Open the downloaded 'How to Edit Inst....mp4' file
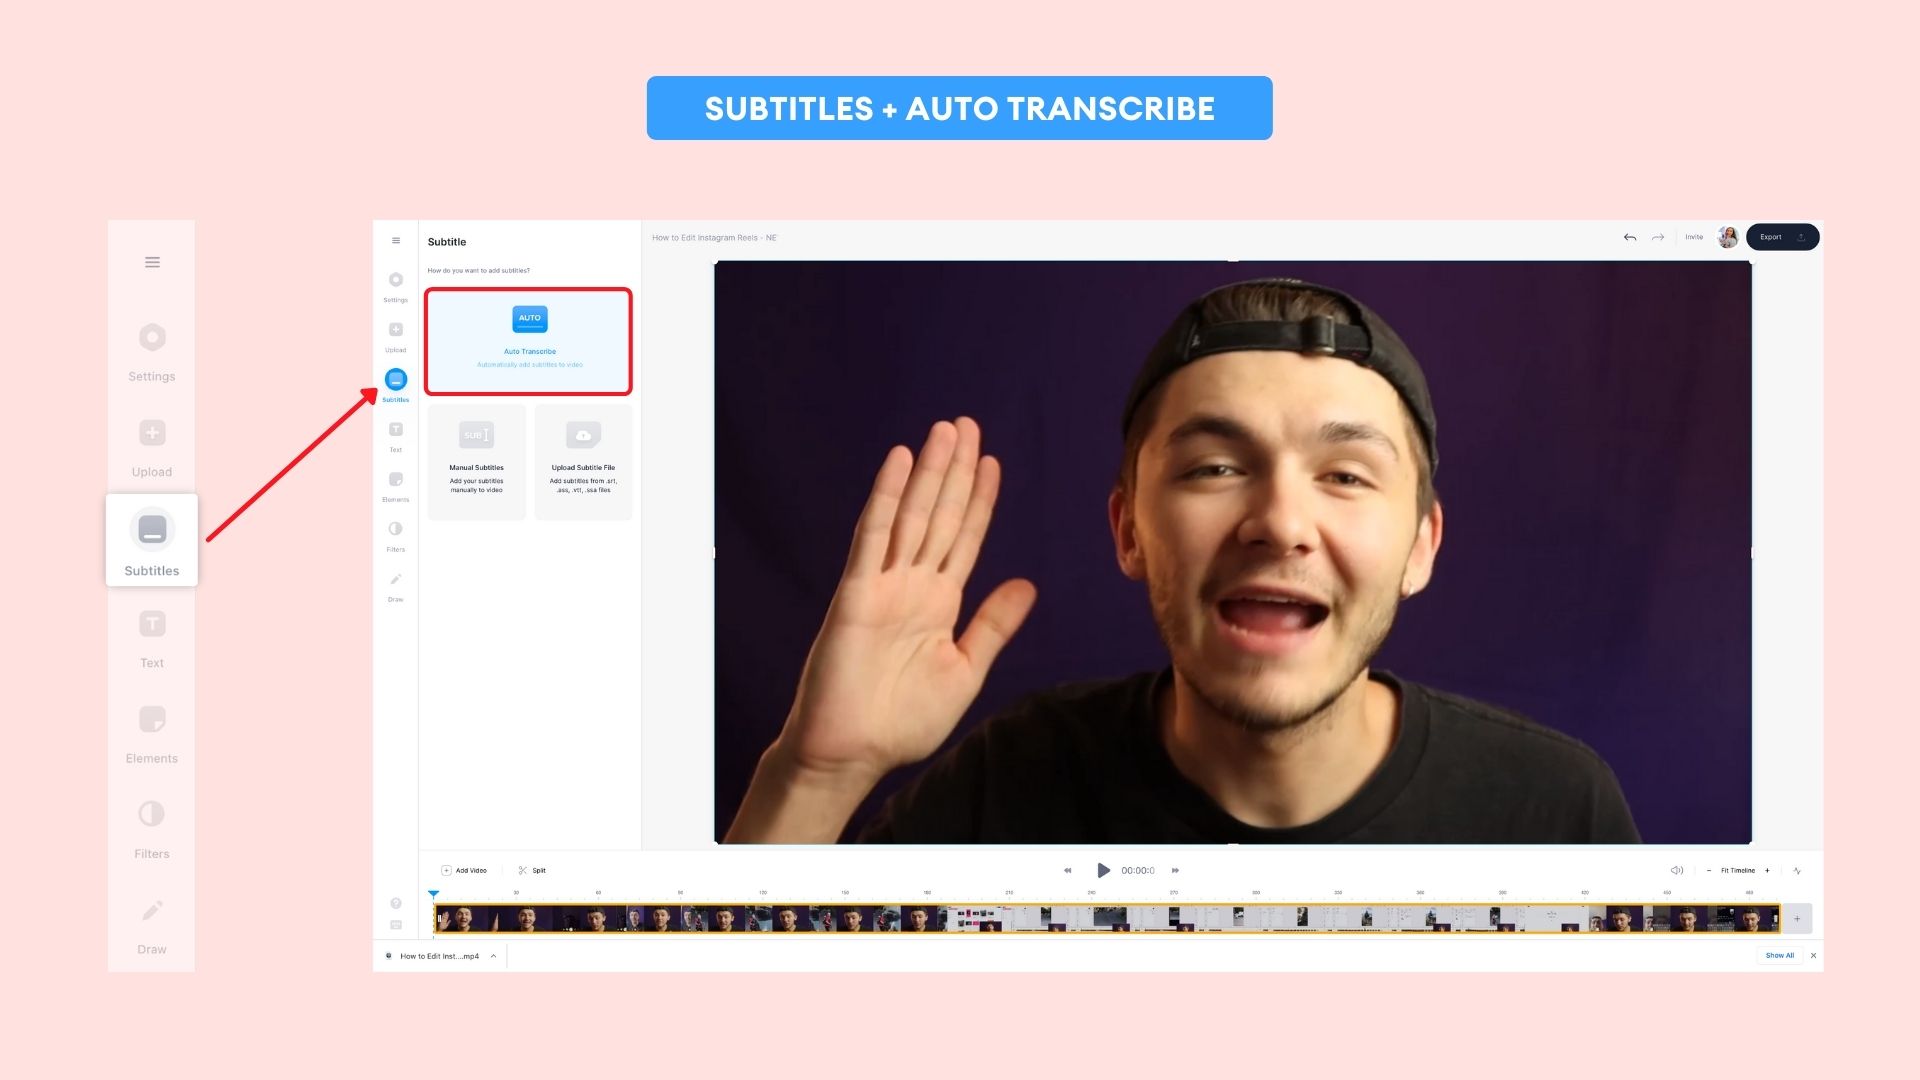The height and width of the screenshot is (1080, 1920). point(439,956)
